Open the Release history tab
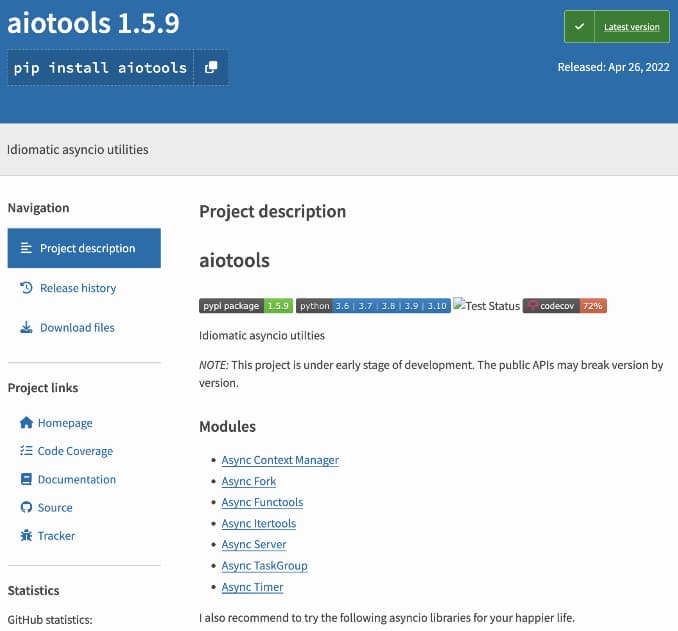This screenshot has width=678, height=631. 78,288
